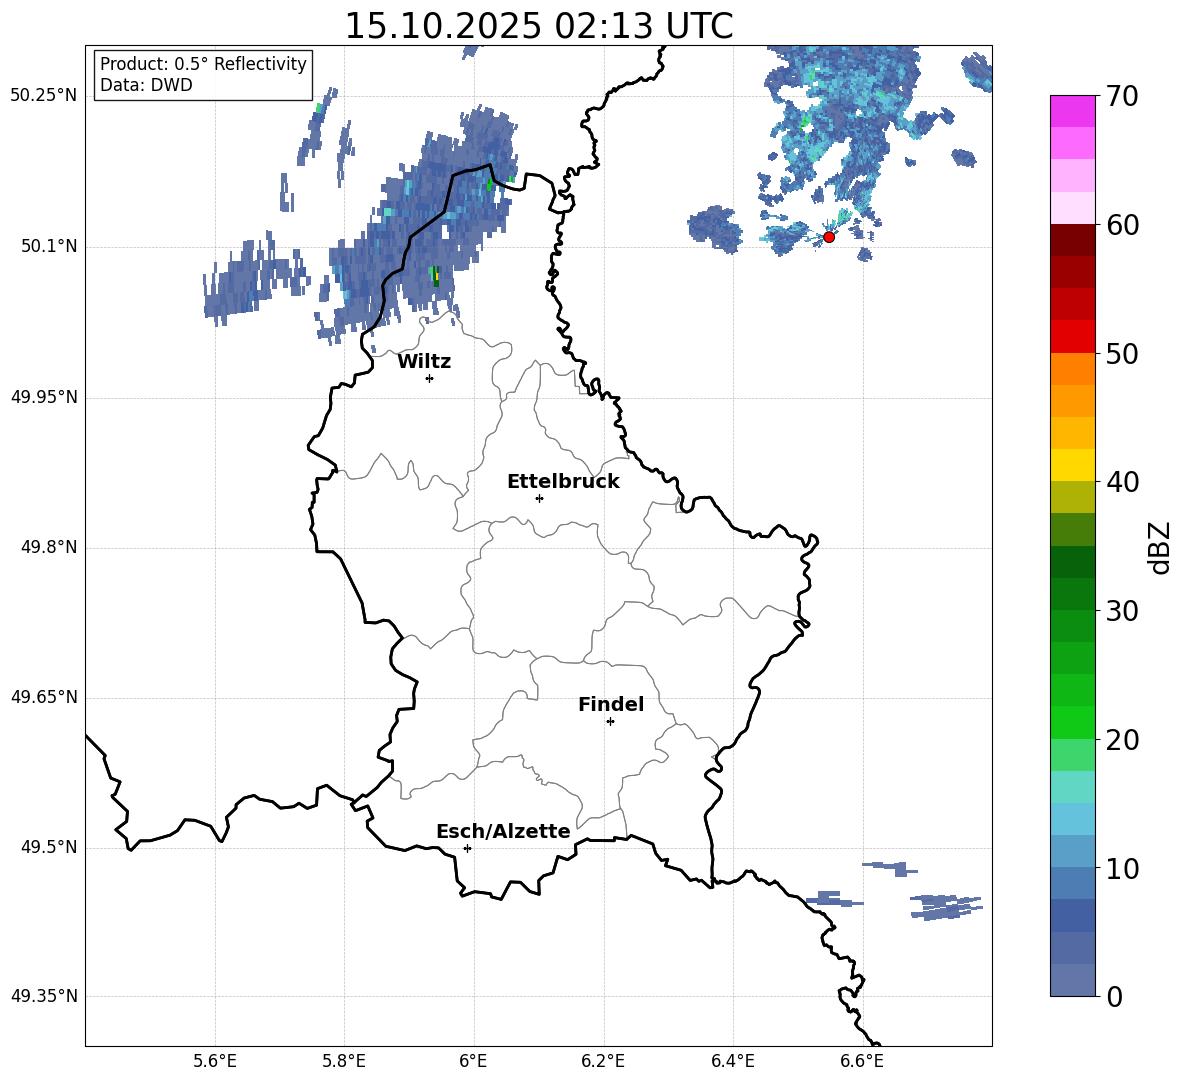Click the 50.25°N latitude label
Image resolution: width=1184 pixels, height=1081 pixels.
pos(44,96)
